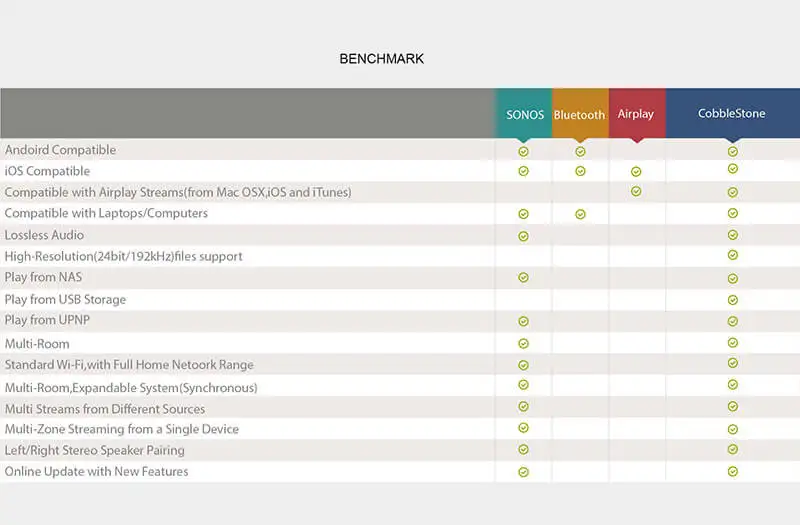Click CobbleStone checkmark for Left/Right Stereo Pairing
This screenshot has width=800, height=525.
733,449
